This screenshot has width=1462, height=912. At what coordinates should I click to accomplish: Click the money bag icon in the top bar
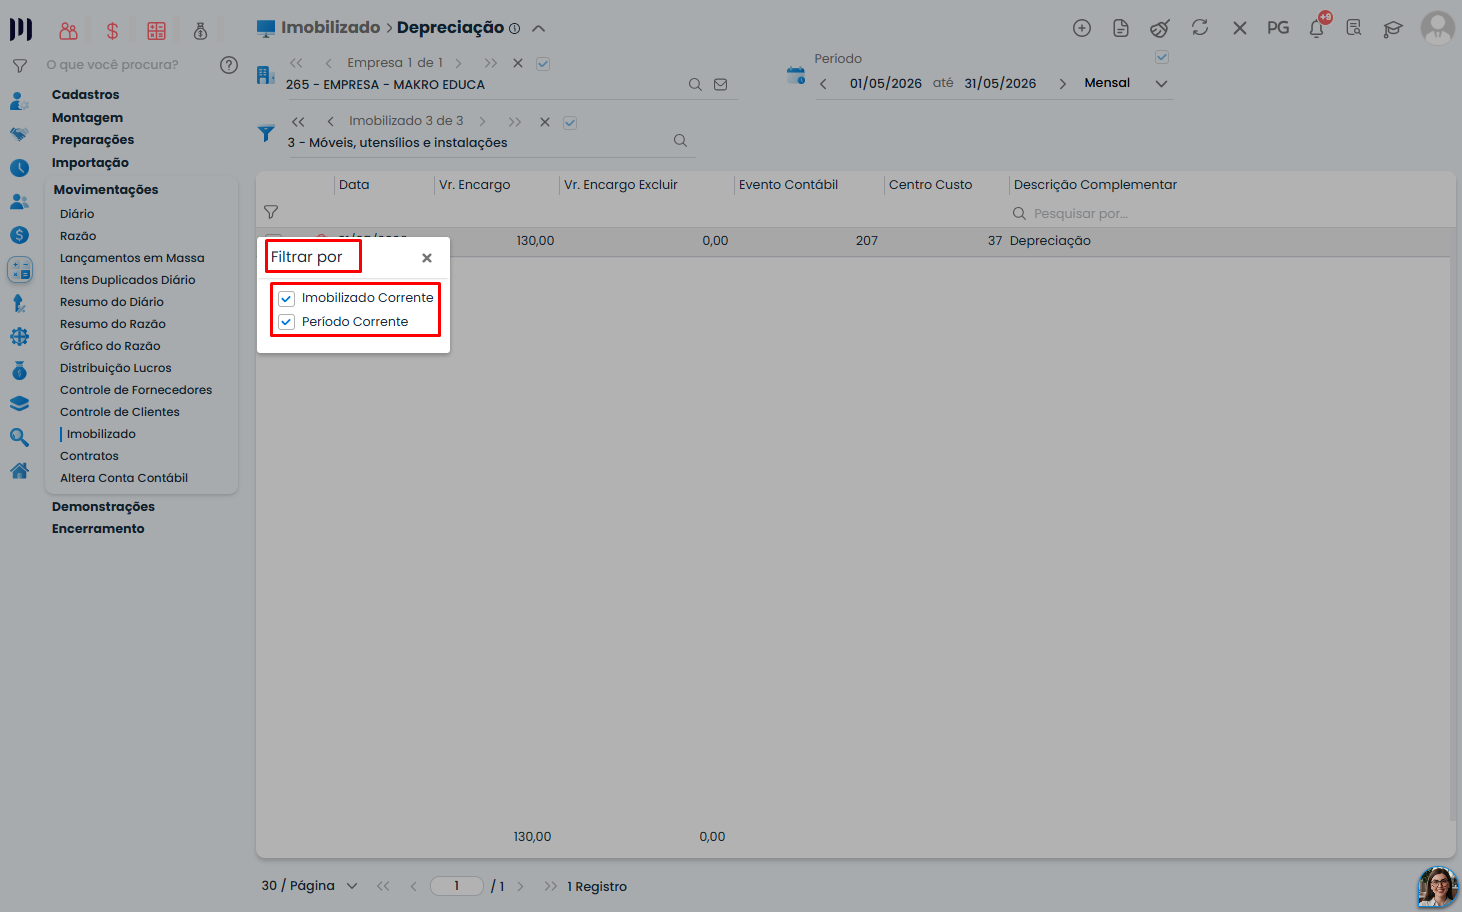coord(200,31)
